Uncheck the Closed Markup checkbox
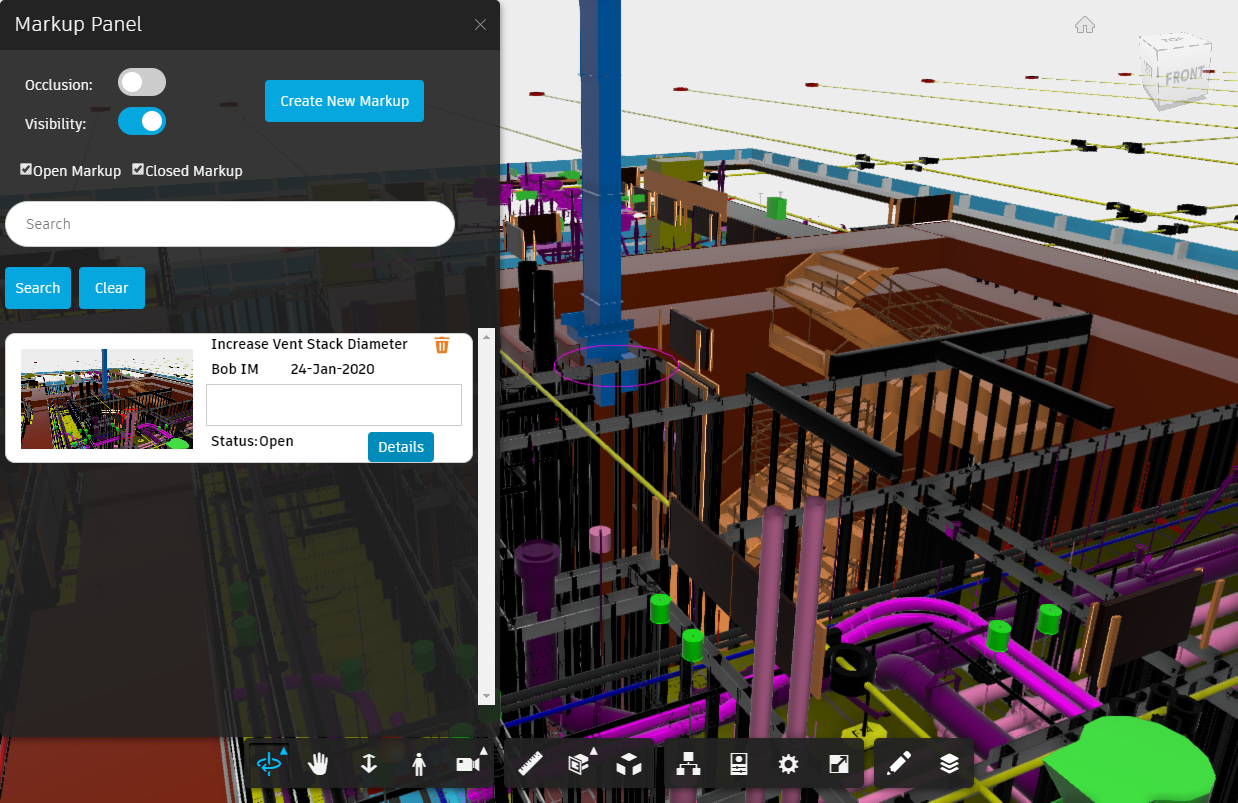The height and width of the screenshot is (803, 1238). point(138,170)
